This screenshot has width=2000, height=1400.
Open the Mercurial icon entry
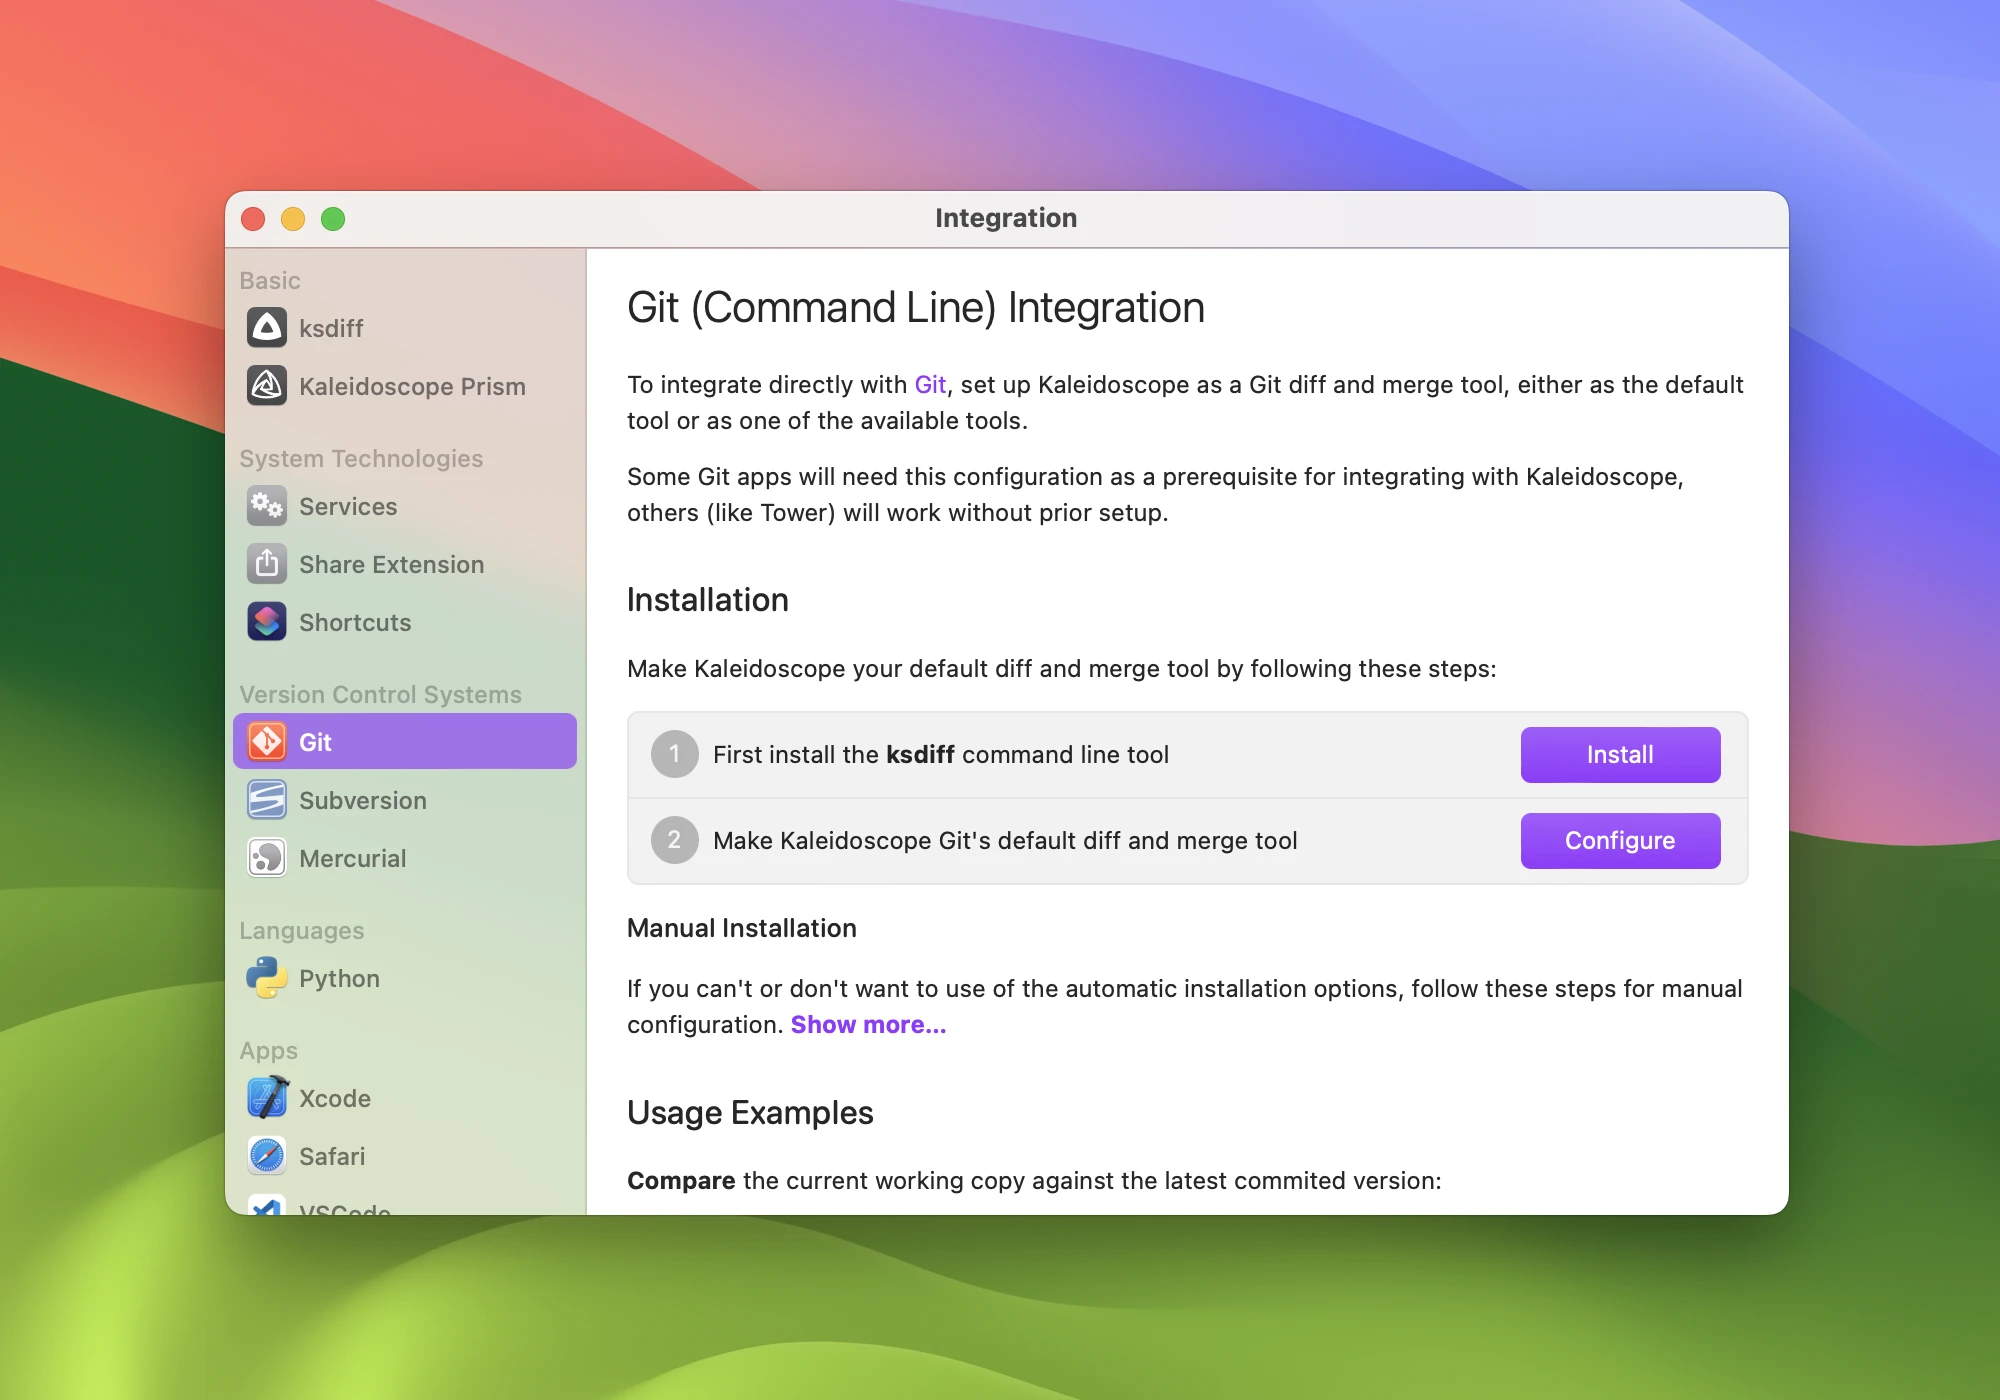coord(267,858)
